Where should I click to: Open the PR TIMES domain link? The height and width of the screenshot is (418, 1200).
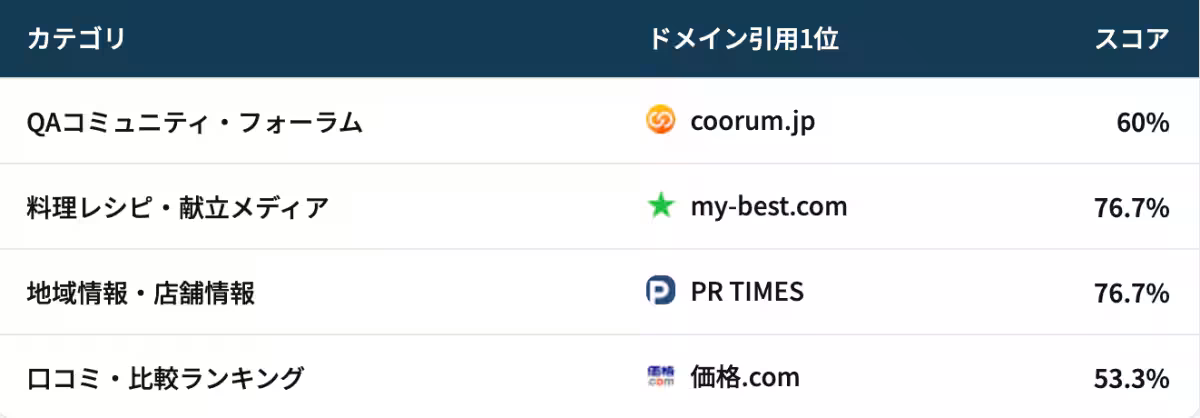click(747, 291)
